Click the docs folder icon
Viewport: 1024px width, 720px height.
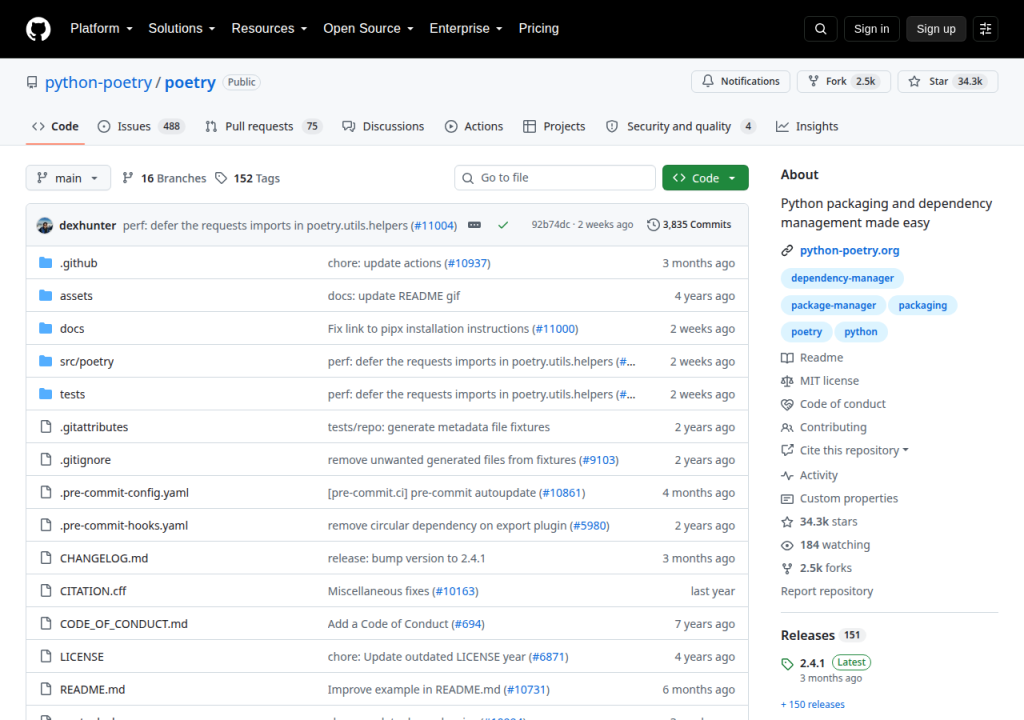point(46,328)
